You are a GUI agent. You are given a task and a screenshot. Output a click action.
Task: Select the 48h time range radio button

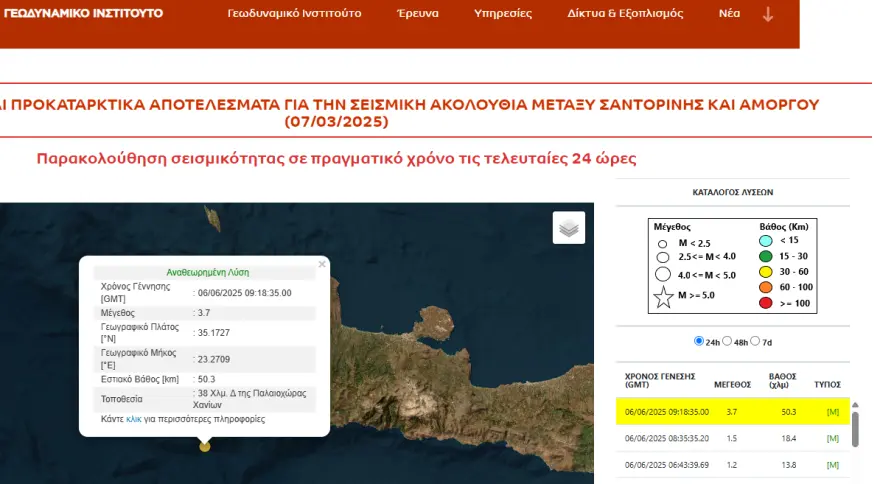tap(727, 341)
